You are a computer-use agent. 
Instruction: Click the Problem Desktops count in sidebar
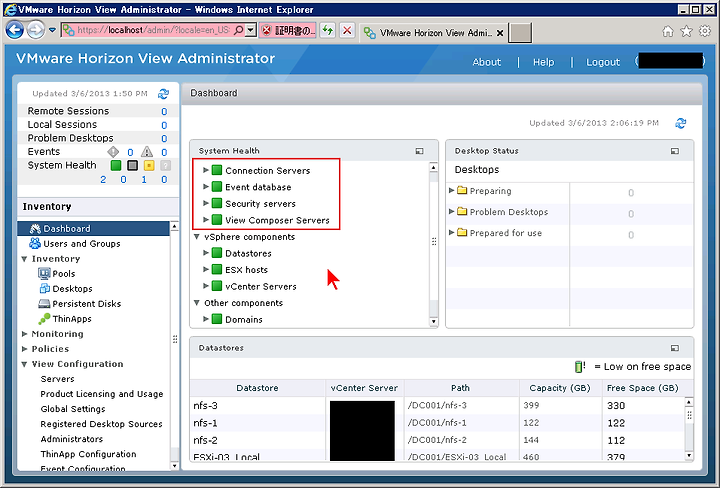tap(164, 139)
